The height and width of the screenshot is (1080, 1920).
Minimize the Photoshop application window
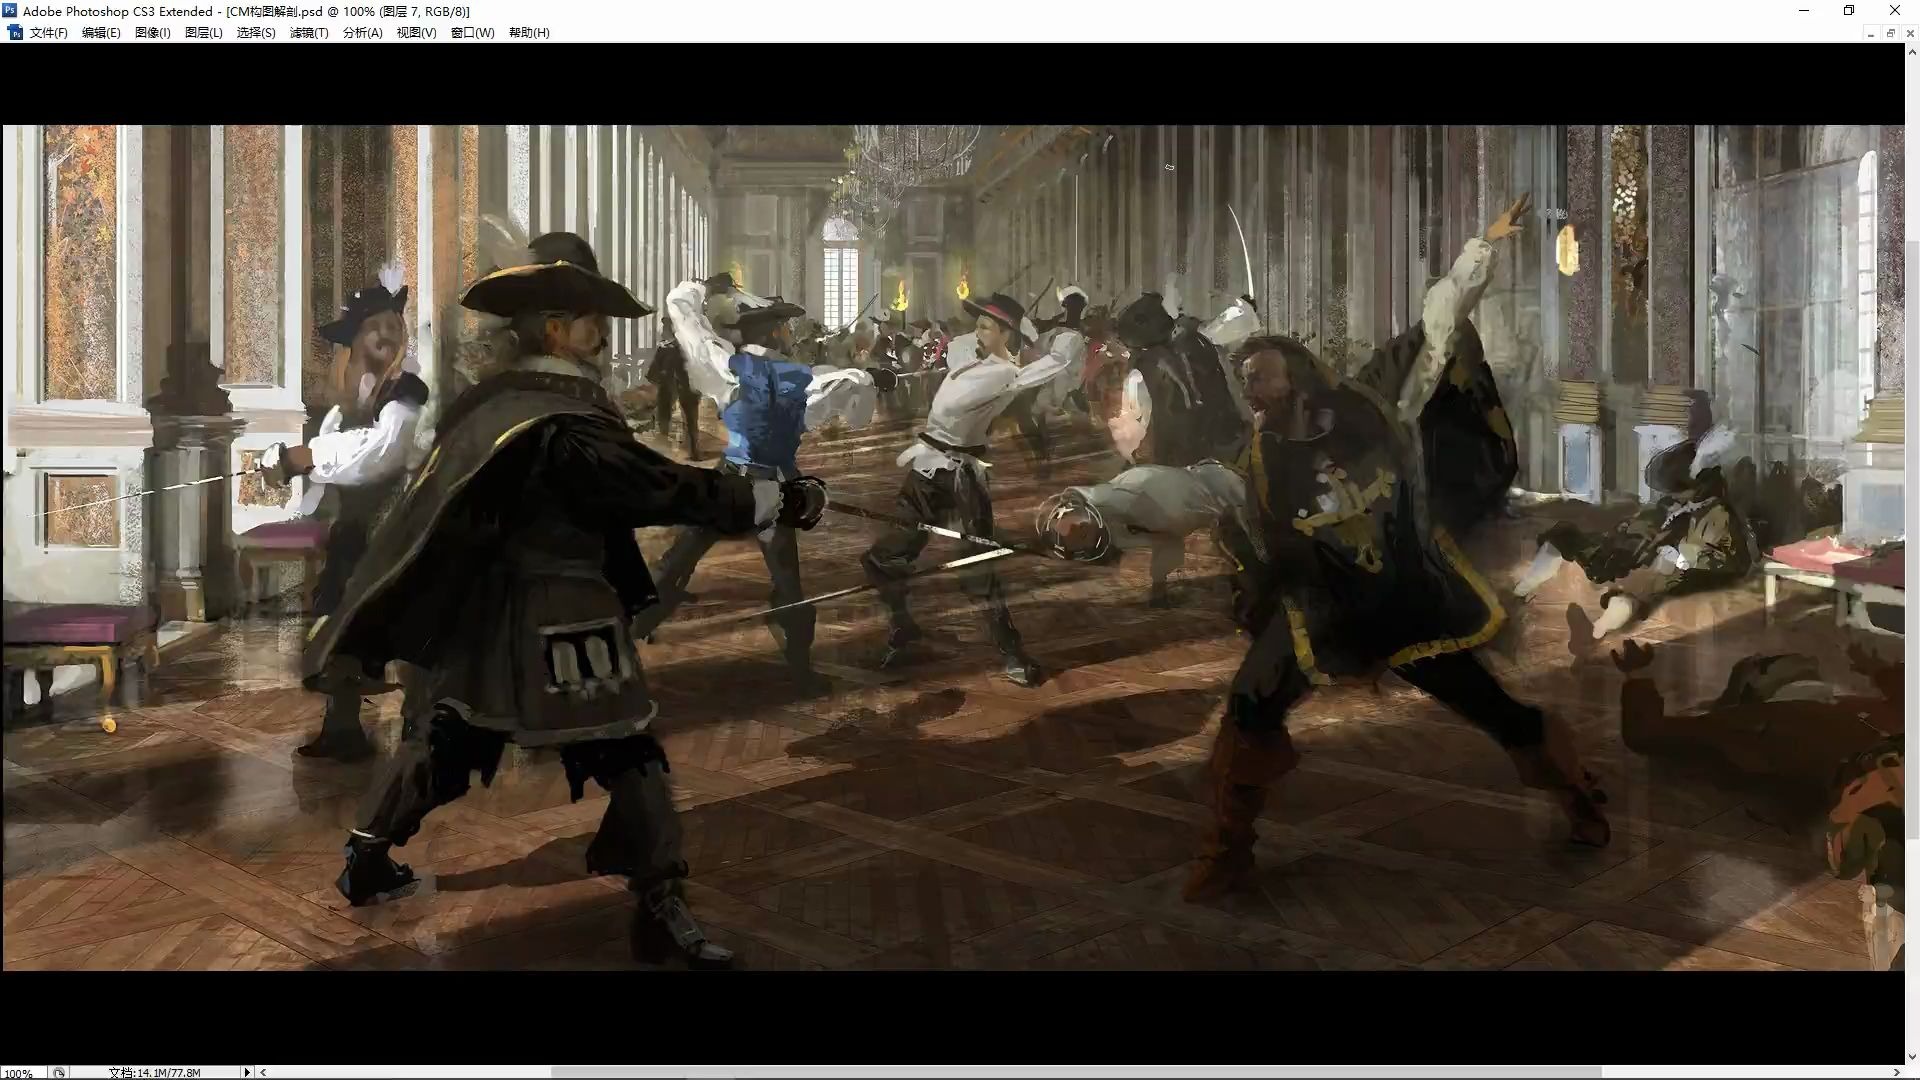1804,11
